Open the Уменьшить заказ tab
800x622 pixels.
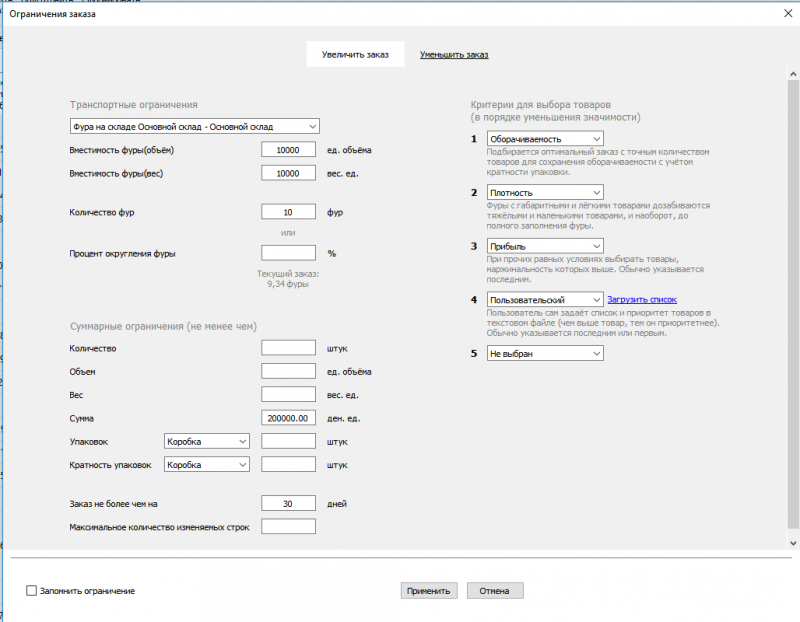(454, 54)
